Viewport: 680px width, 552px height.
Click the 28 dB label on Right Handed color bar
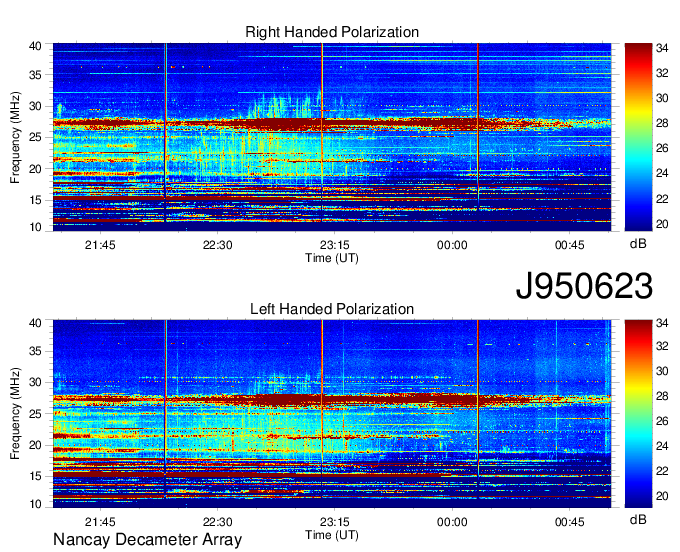[662, 123]
